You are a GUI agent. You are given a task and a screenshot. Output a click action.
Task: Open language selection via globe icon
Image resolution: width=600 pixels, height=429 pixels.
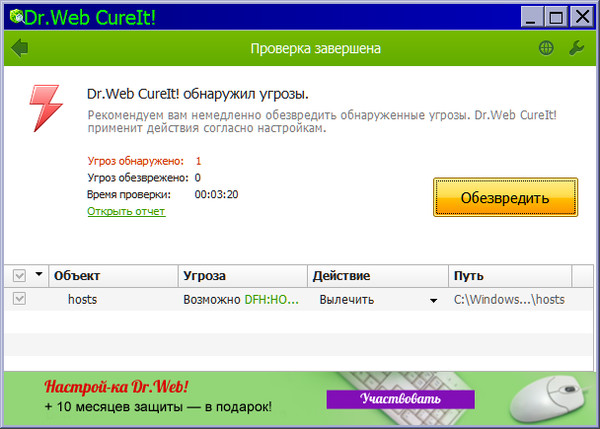pos(546,48)
